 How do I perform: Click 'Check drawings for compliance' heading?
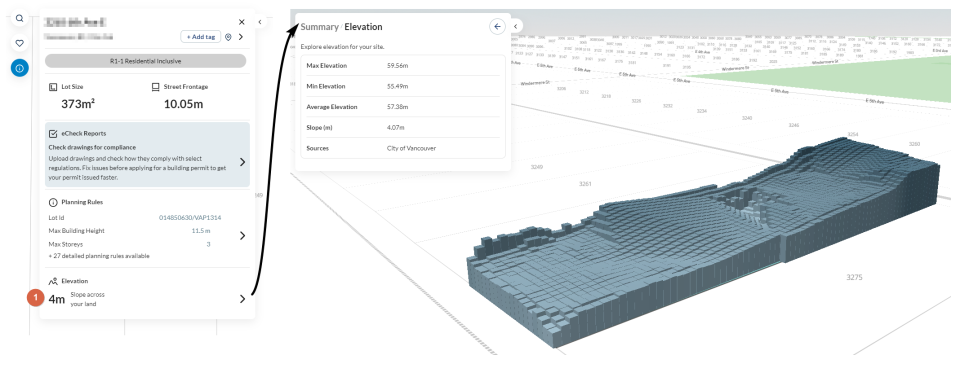point(92,147)
